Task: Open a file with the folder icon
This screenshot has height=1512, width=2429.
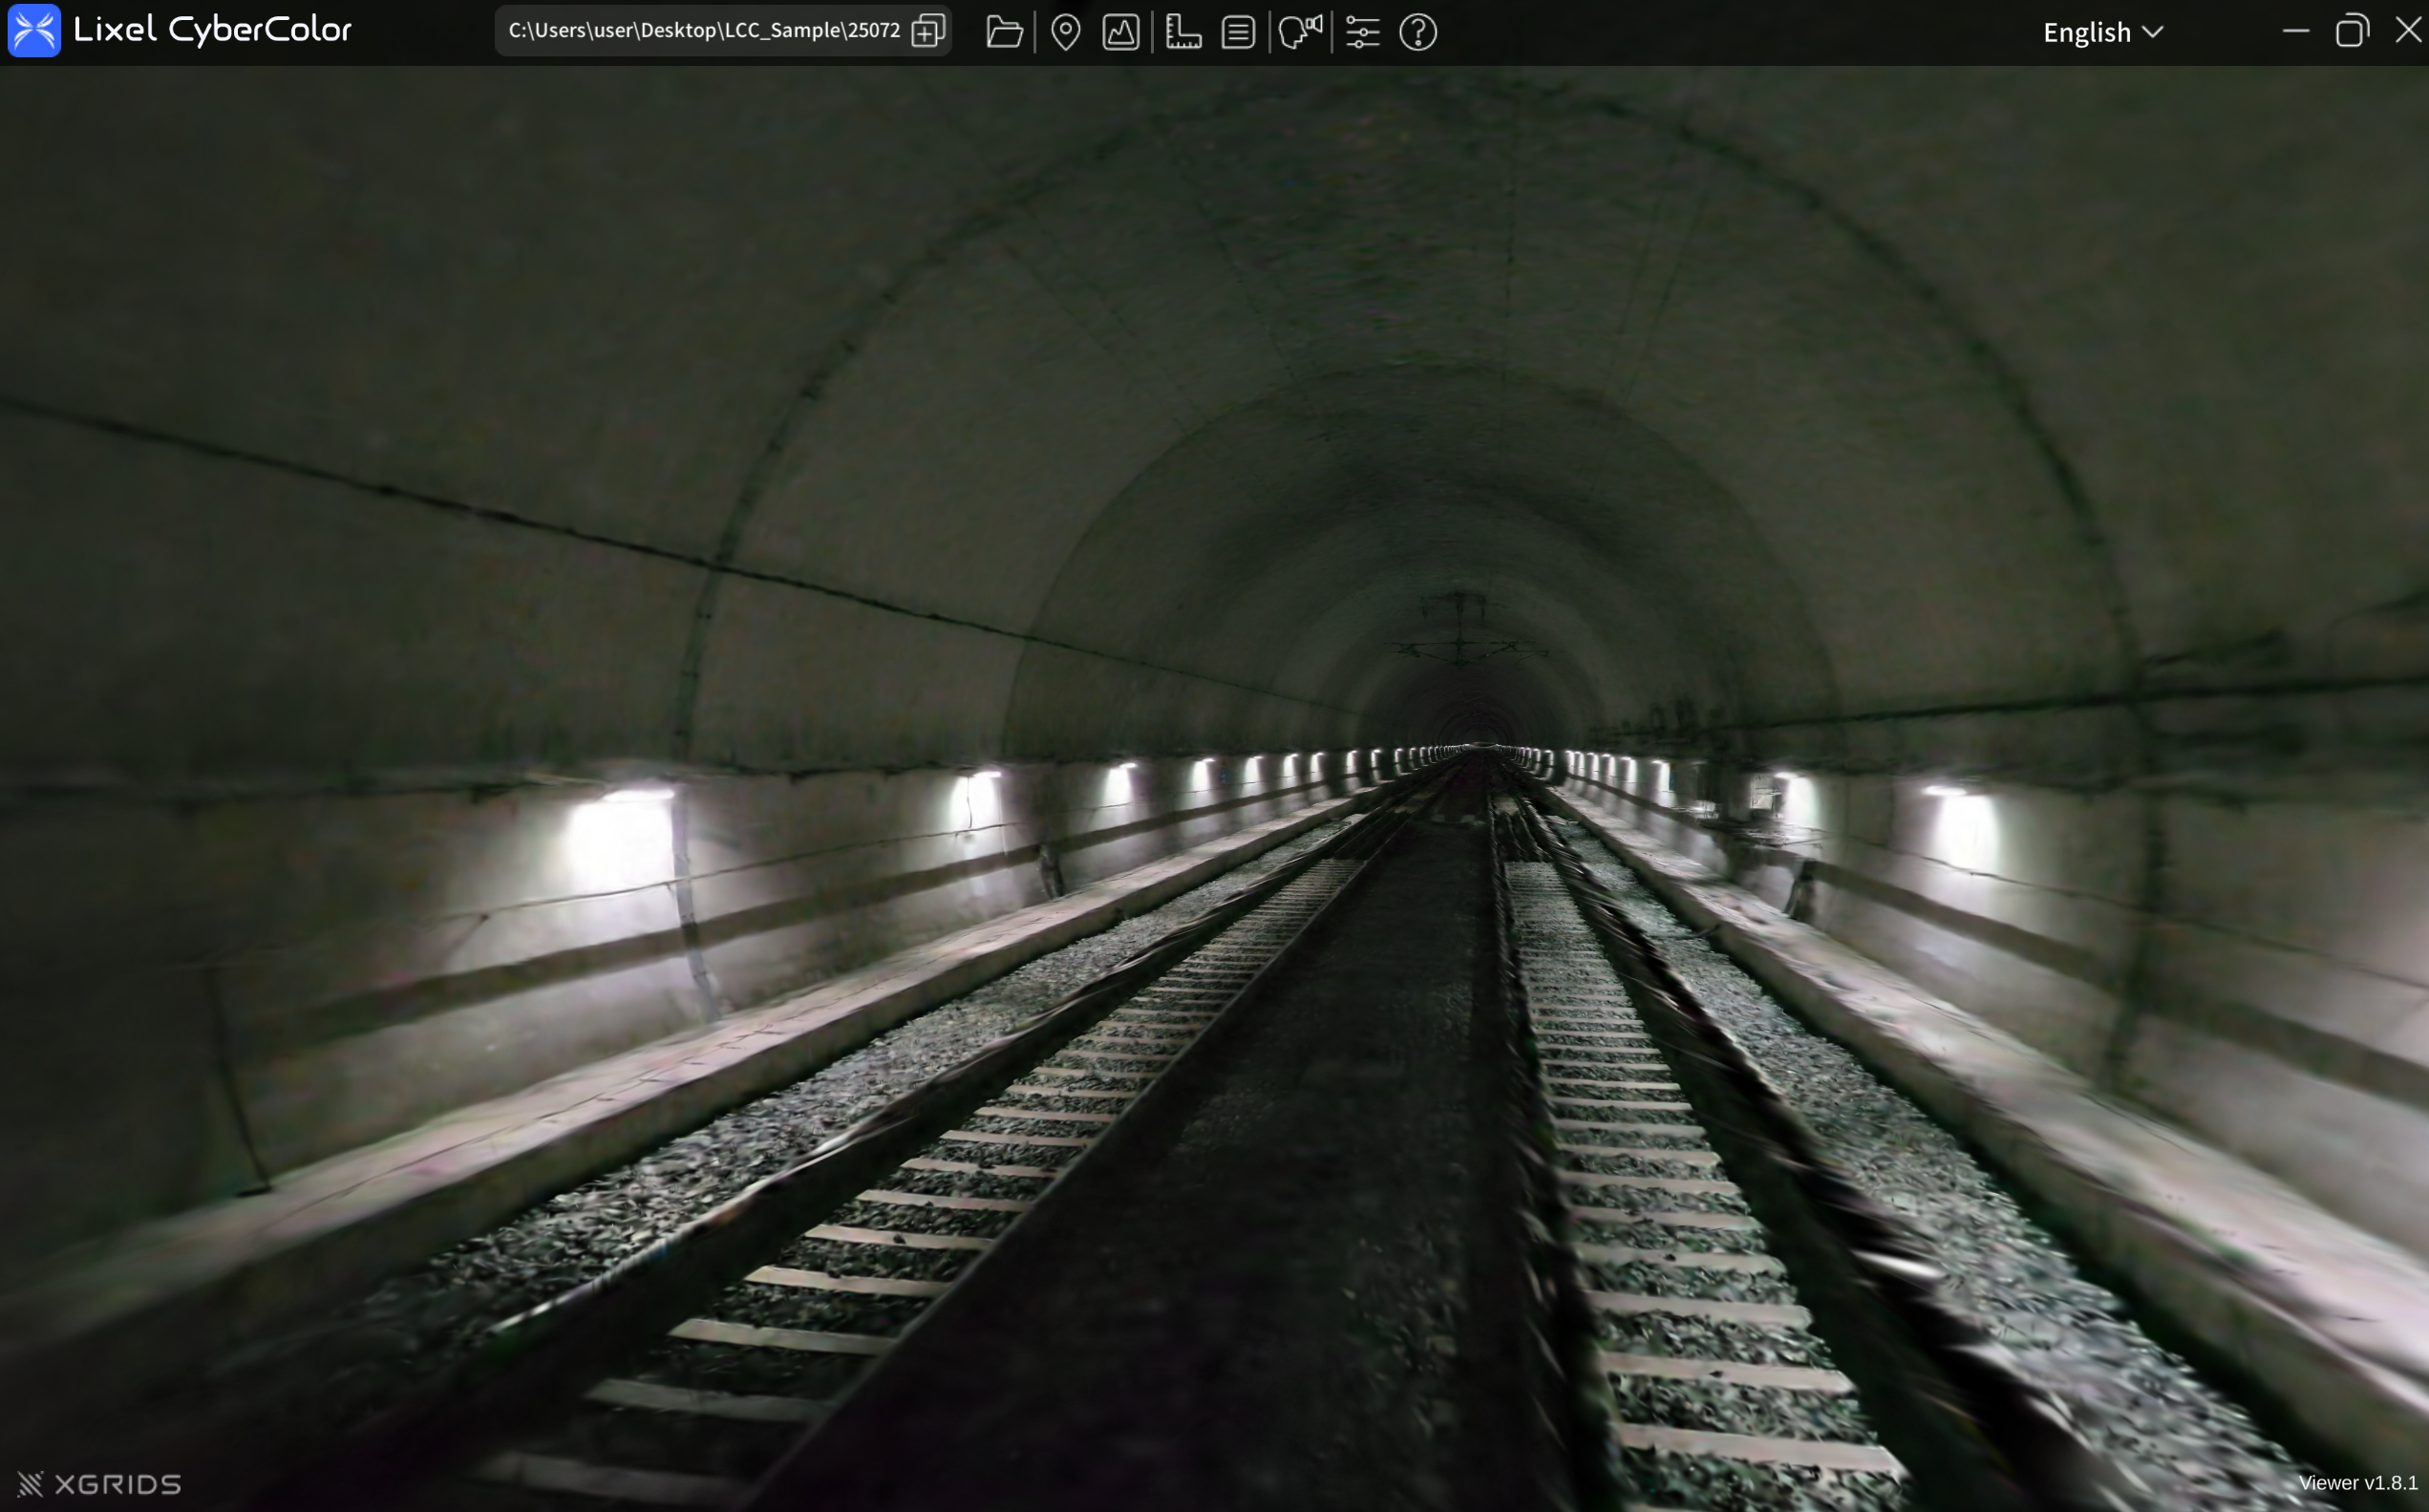Action: click(x=1004, y=32)
